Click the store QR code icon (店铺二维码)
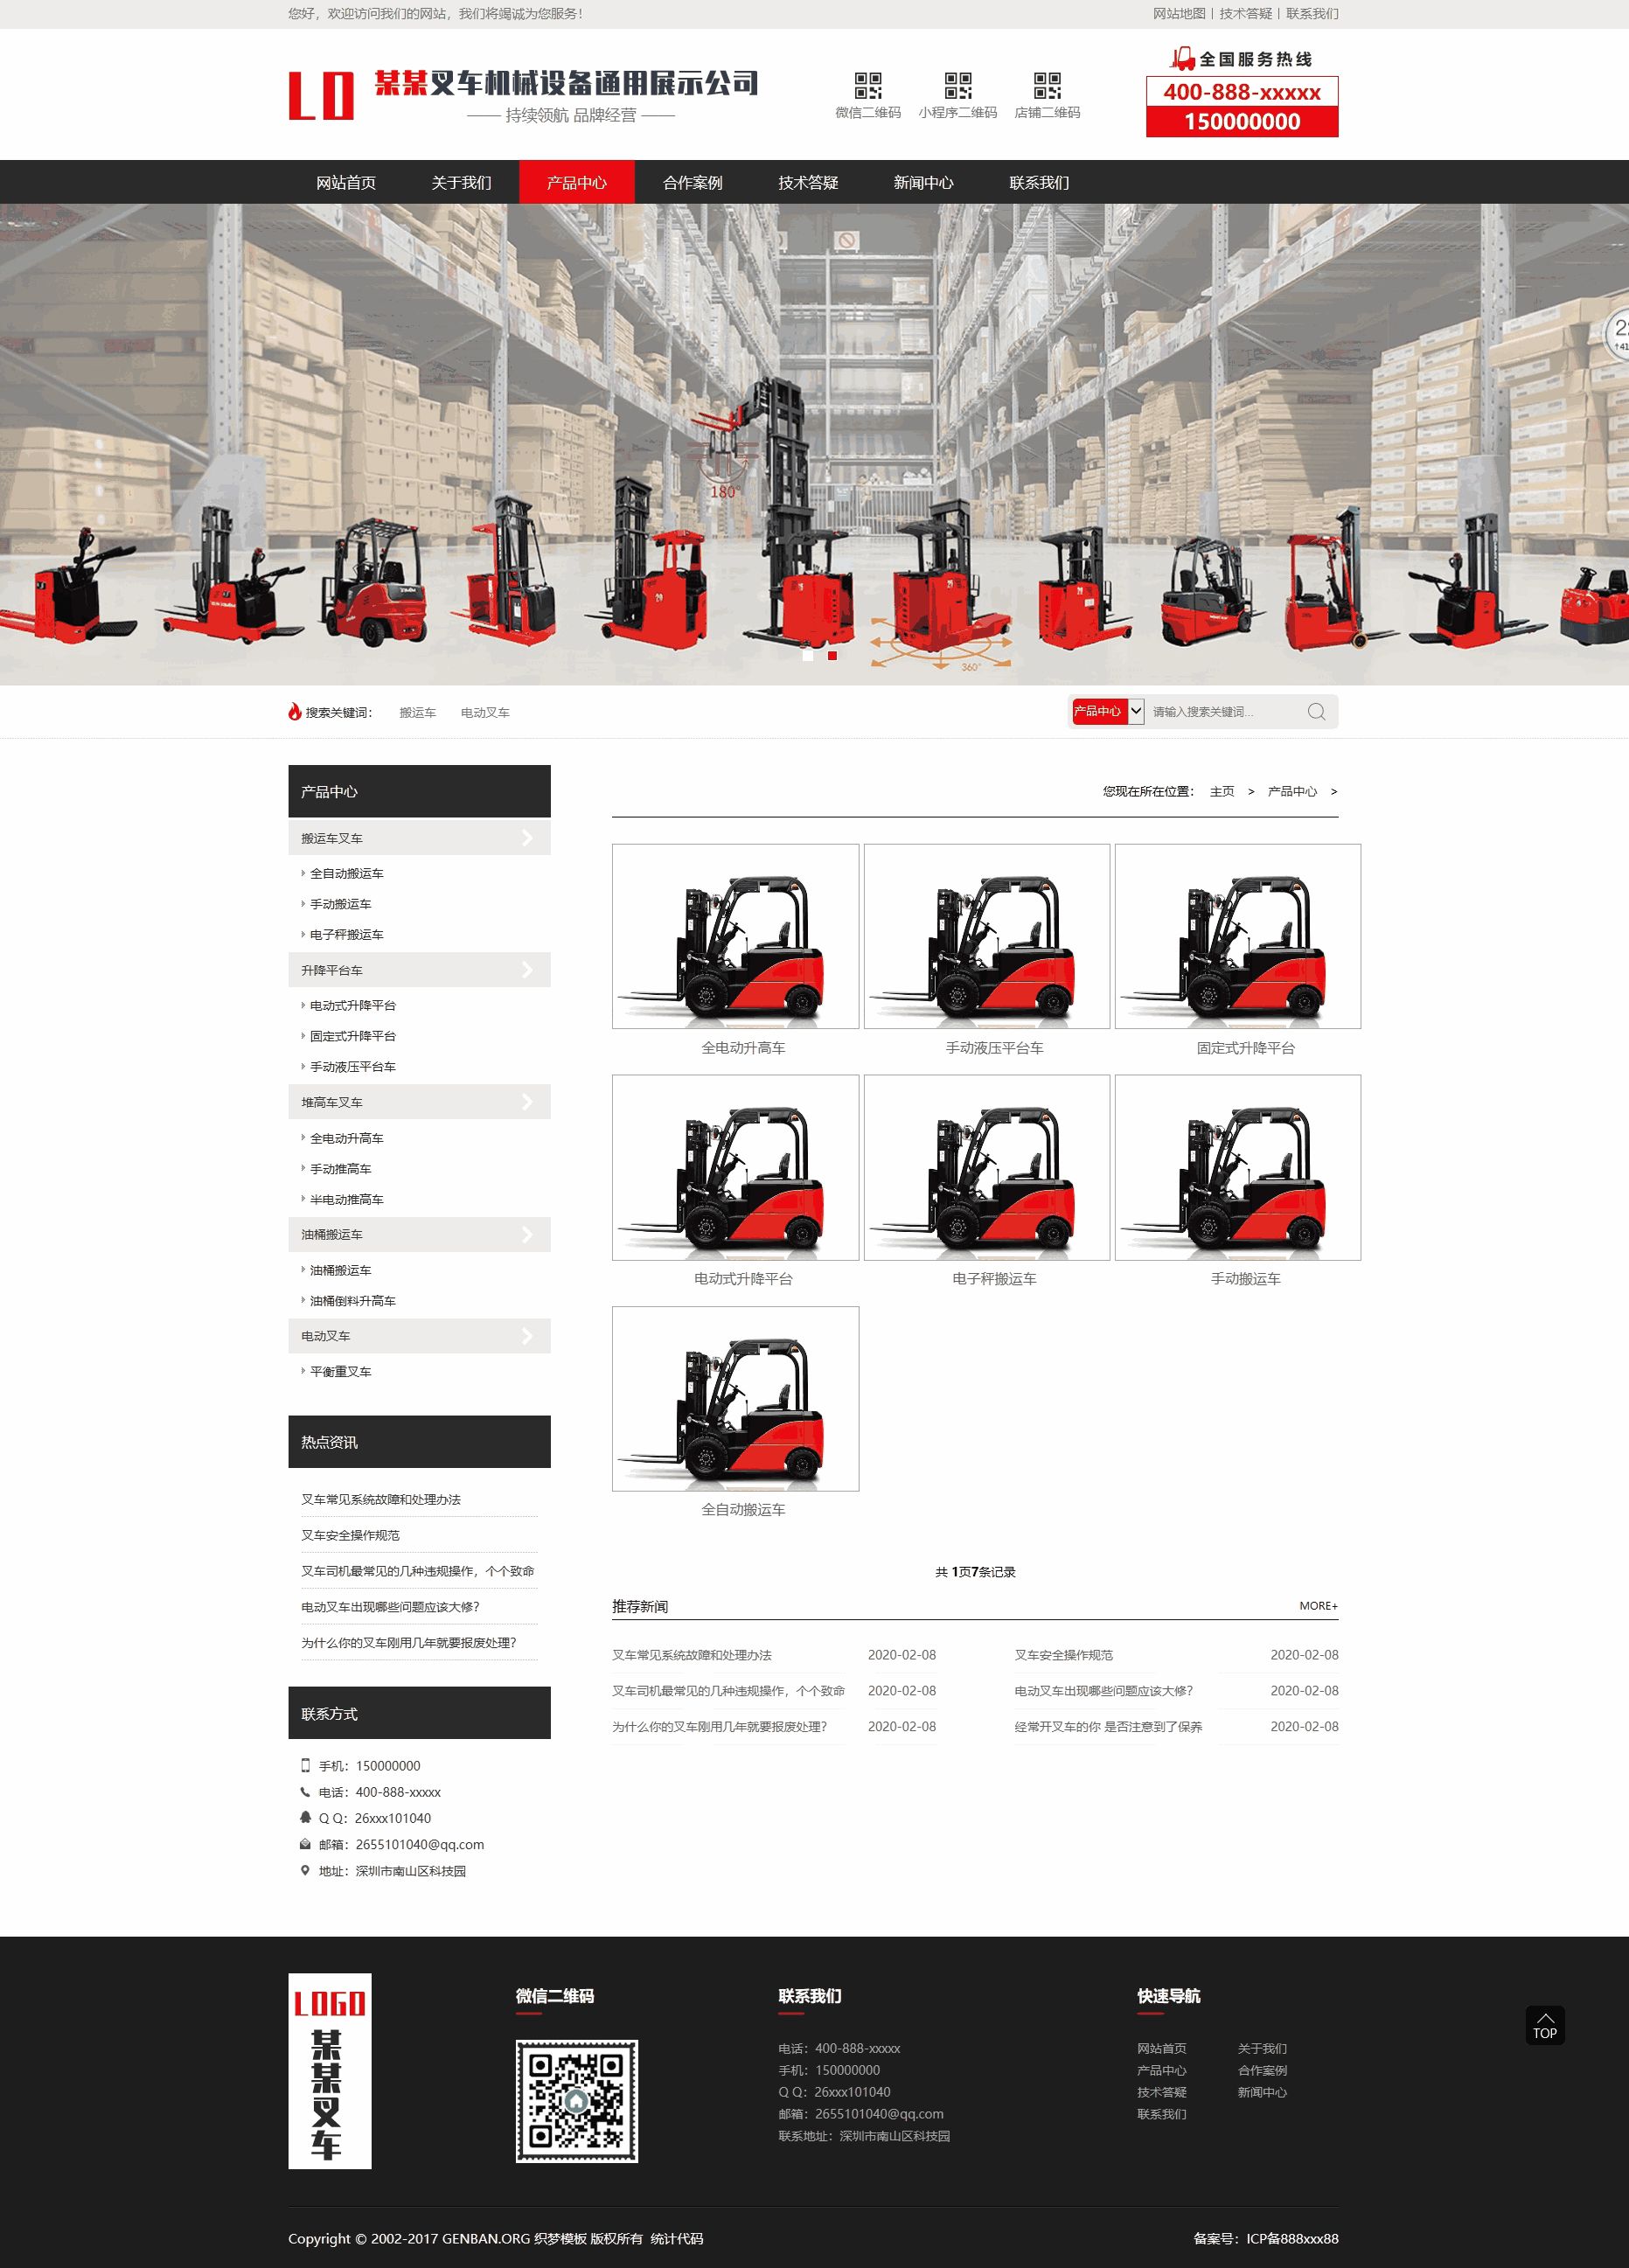The image size is (1629, 2268). 1047,85
